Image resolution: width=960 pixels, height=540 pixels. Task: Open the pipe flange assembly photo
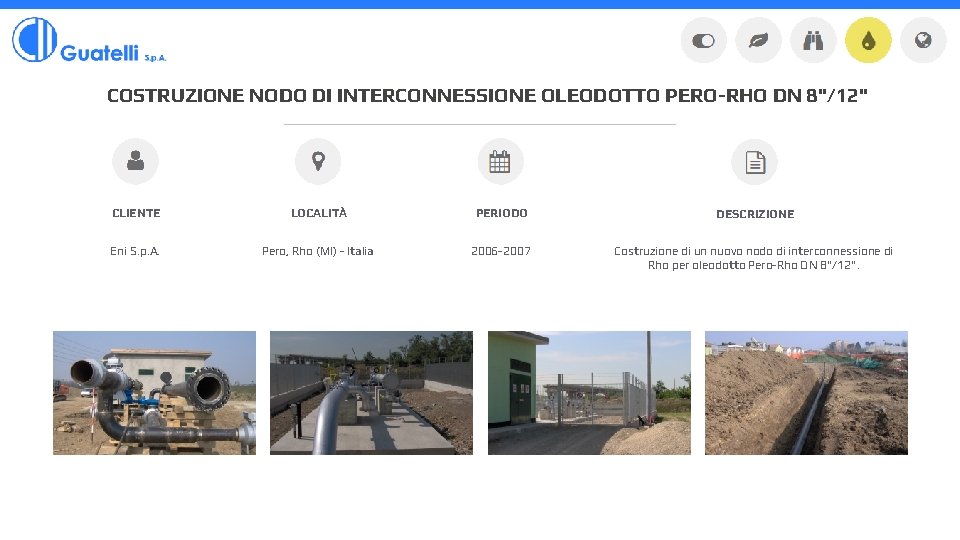coord(154,392)
